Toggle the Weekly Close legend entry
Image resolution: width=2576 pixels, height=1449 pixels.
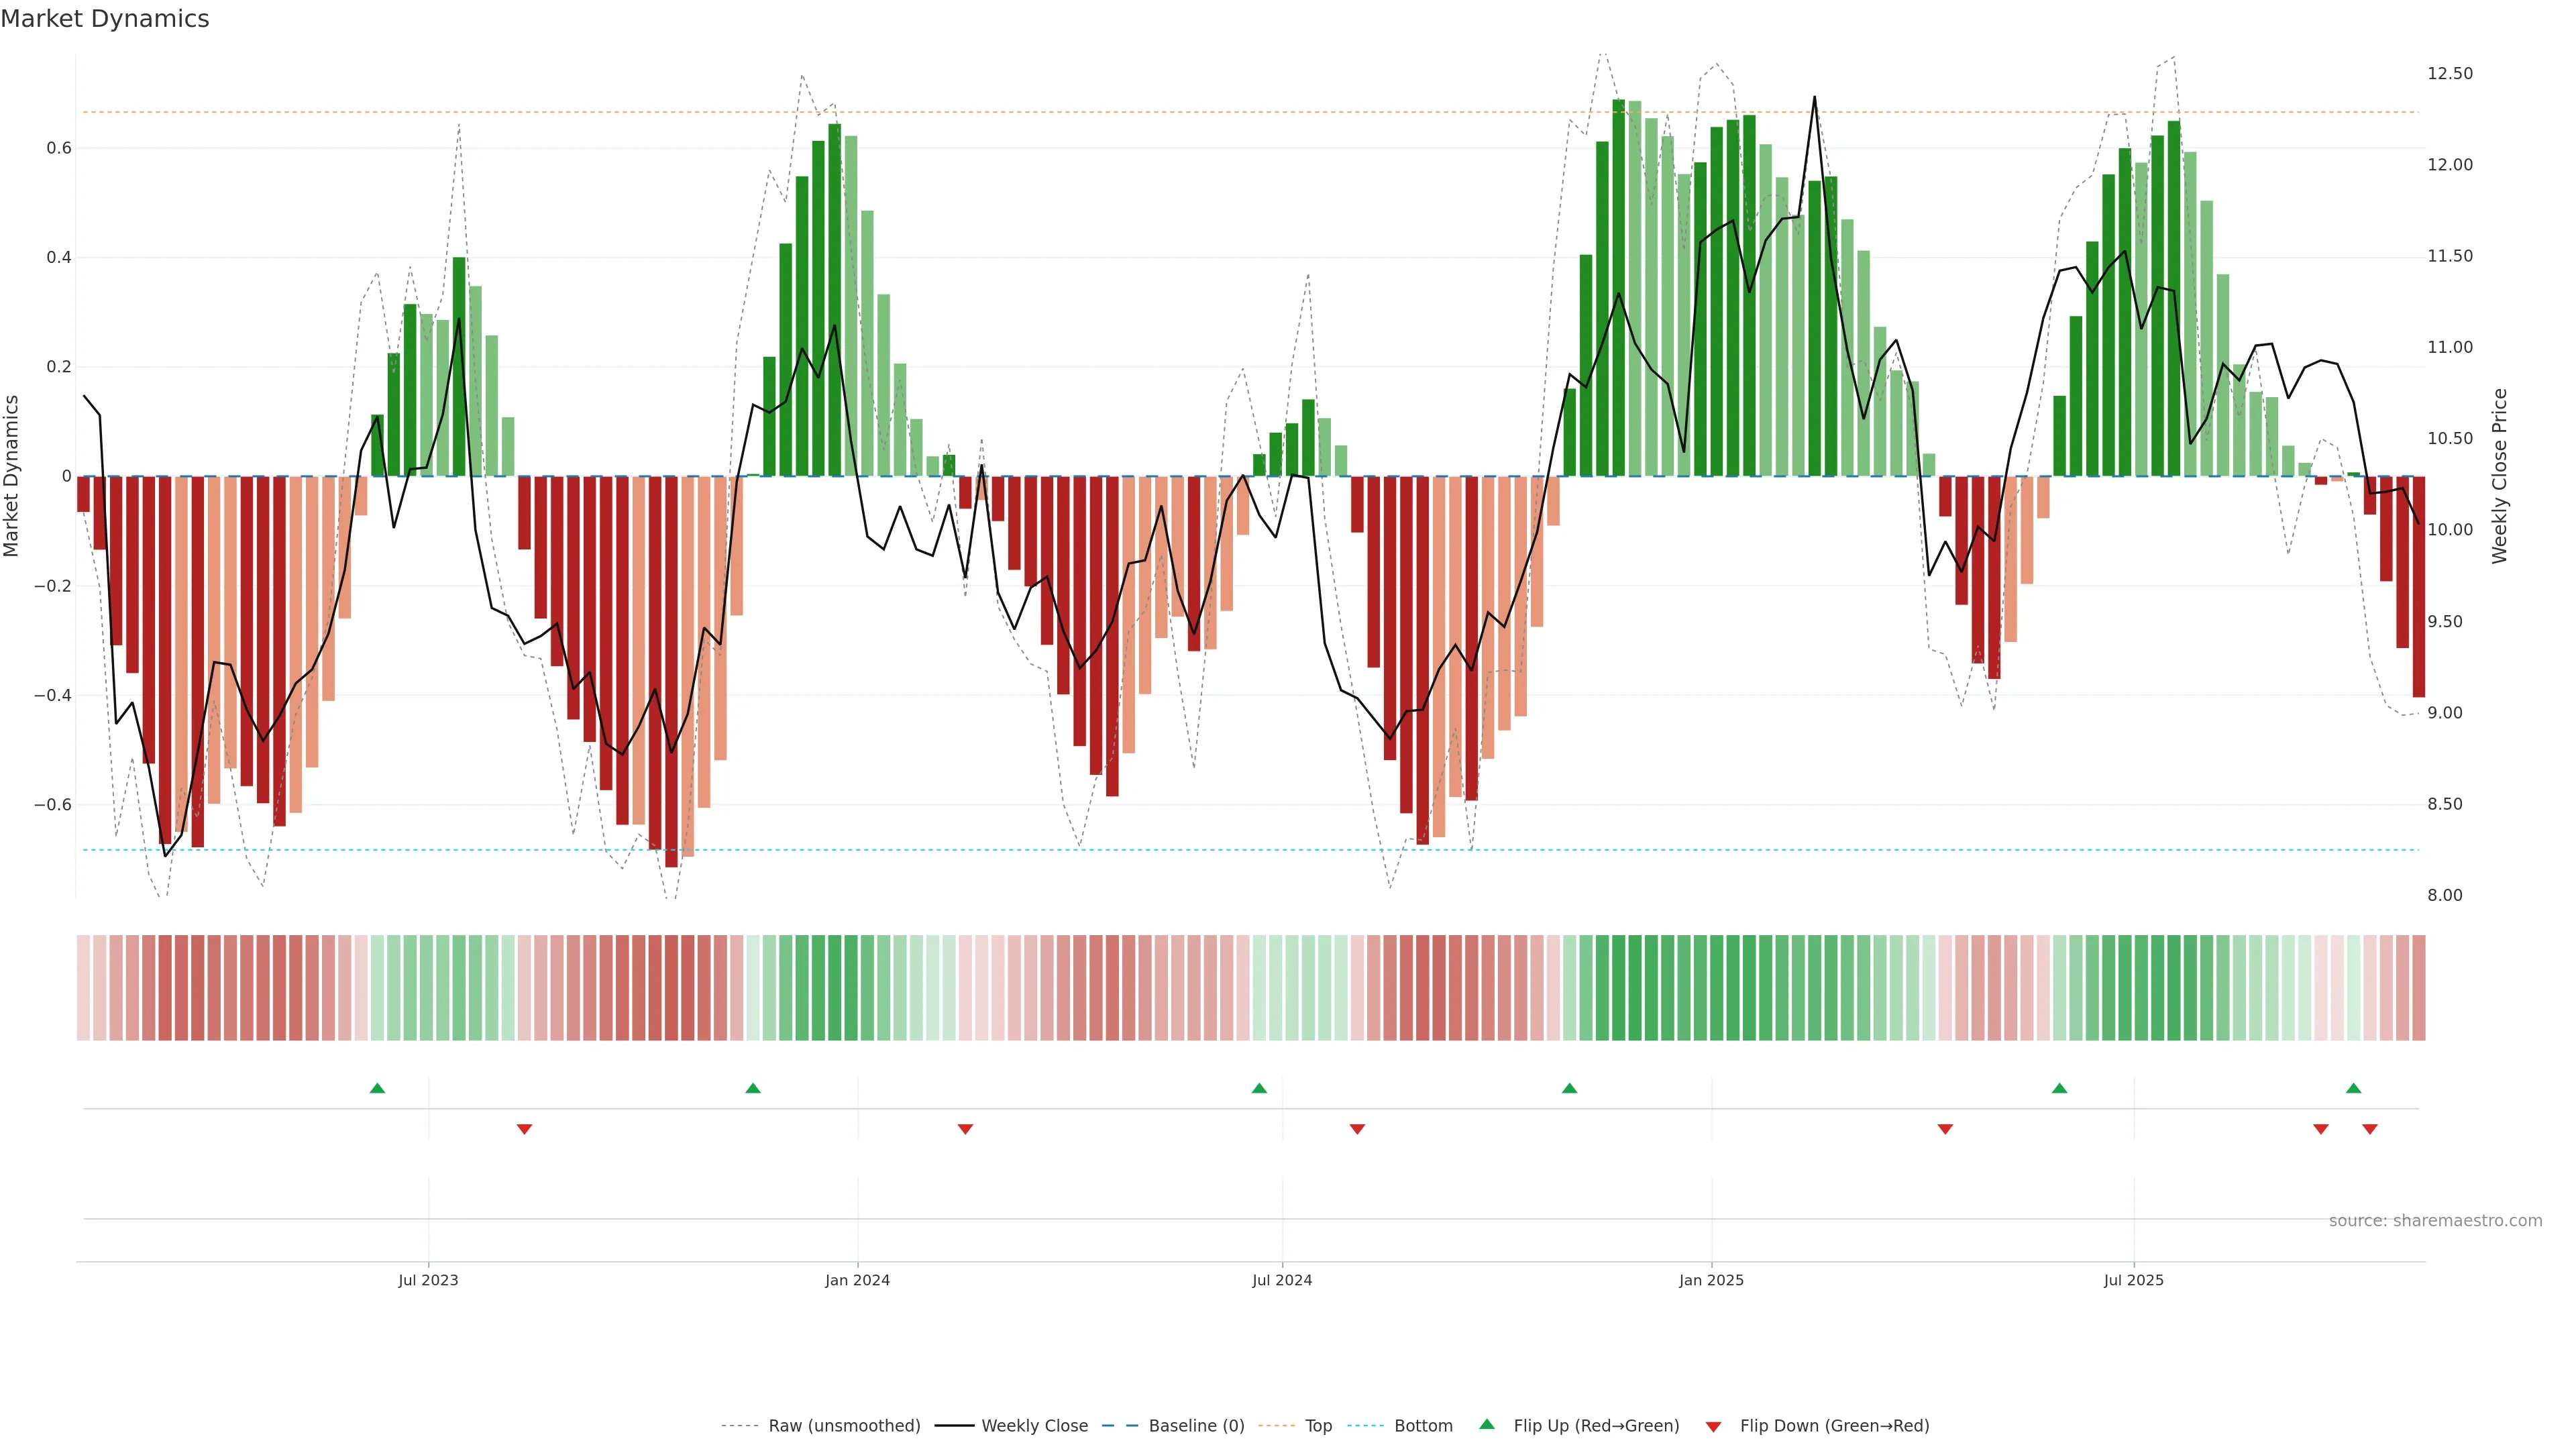1034,1426
